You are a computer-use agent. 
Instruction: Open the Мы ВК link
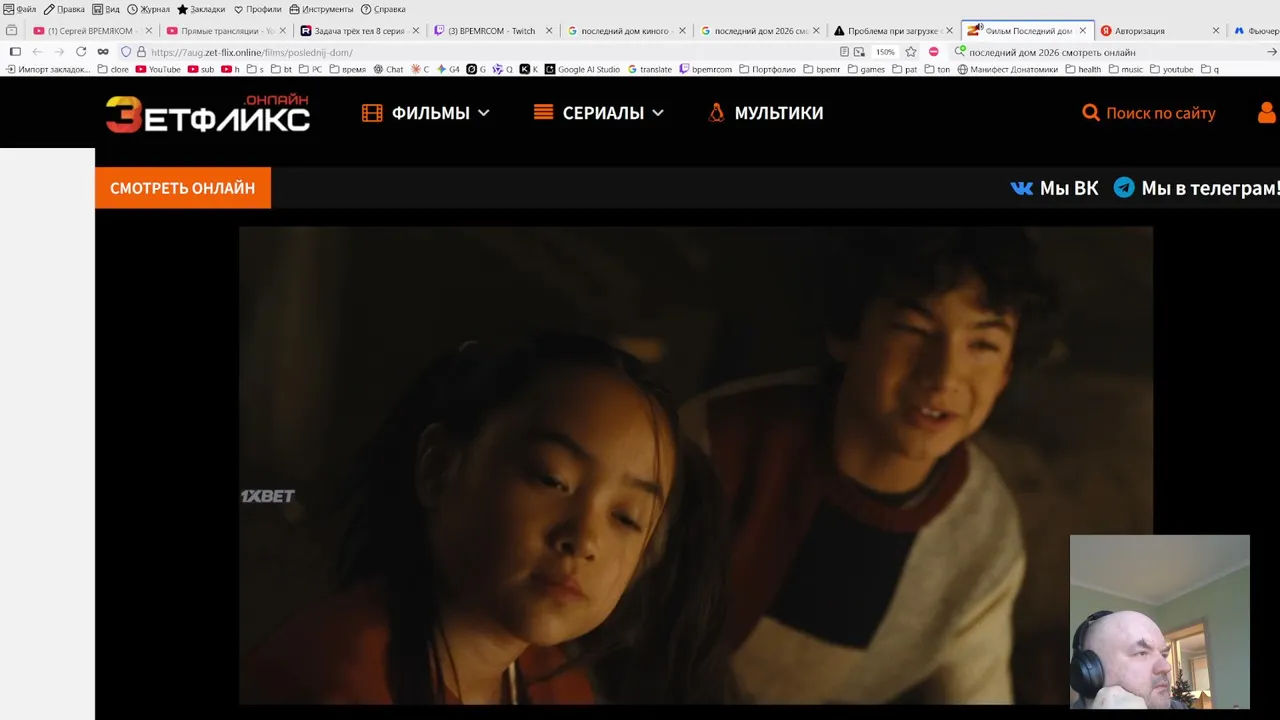pyautogui.click(x=1055, y=188)
